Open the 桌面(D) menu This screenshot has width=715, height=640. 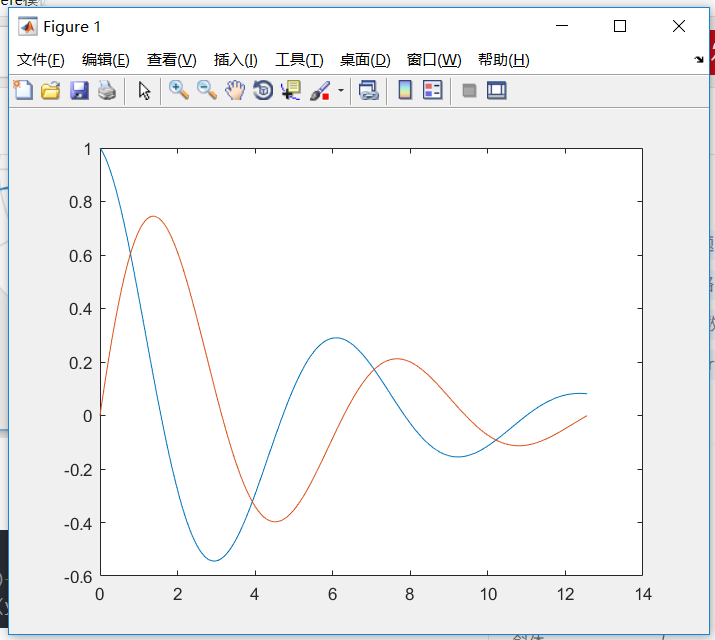(365, 60)
